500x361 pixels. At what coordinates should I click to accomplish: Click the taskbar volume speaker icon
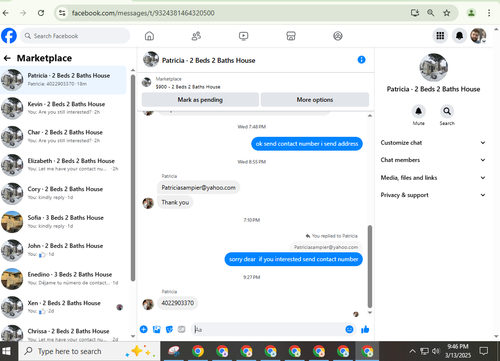click(435, 351)
